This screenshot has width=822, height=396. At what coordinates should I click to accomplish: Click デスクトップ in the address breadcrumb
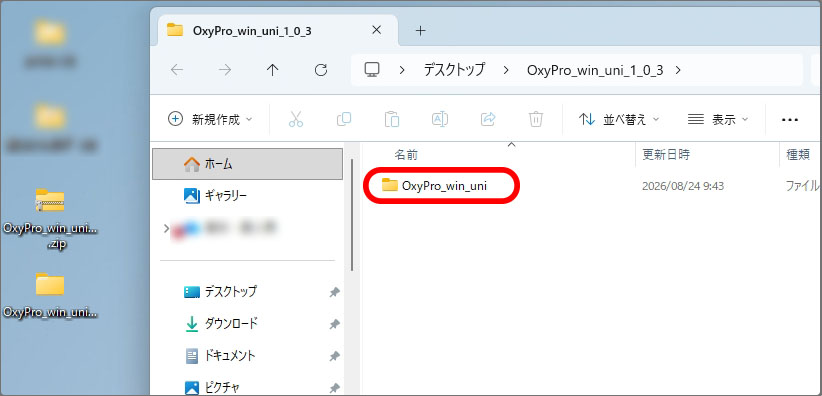click(455, 70)
